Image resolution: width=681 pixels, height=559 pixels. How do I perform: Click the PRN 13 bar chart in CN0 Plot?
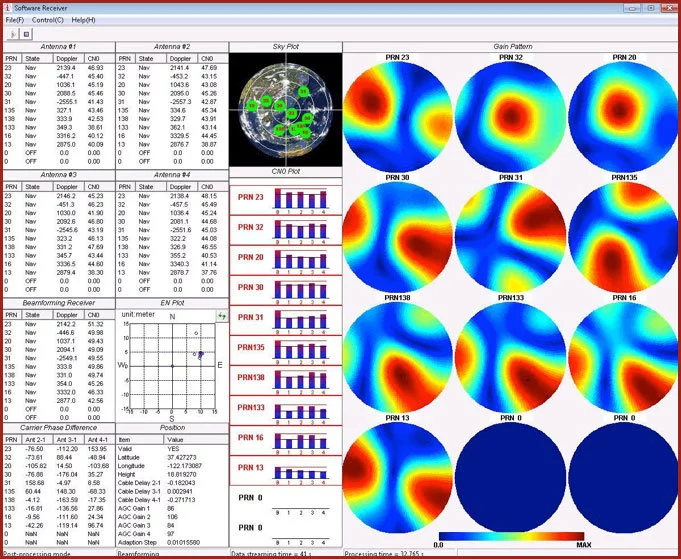pos(300,470)
